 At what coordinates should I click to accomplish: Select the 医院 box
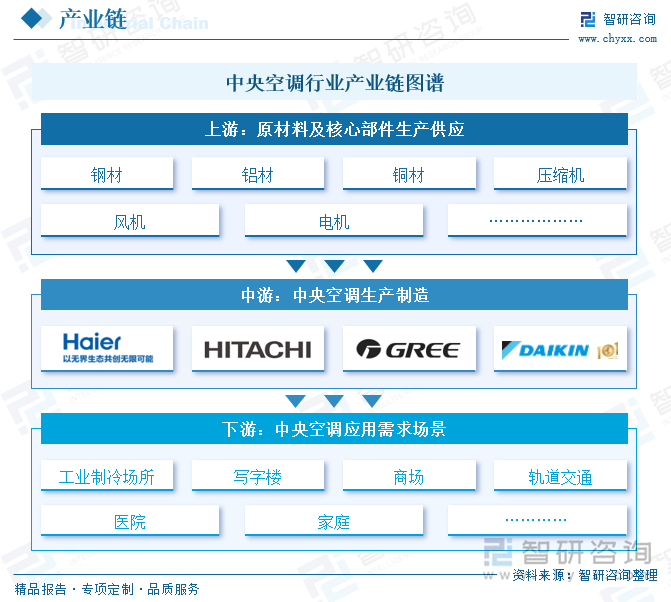coord(130,520)
